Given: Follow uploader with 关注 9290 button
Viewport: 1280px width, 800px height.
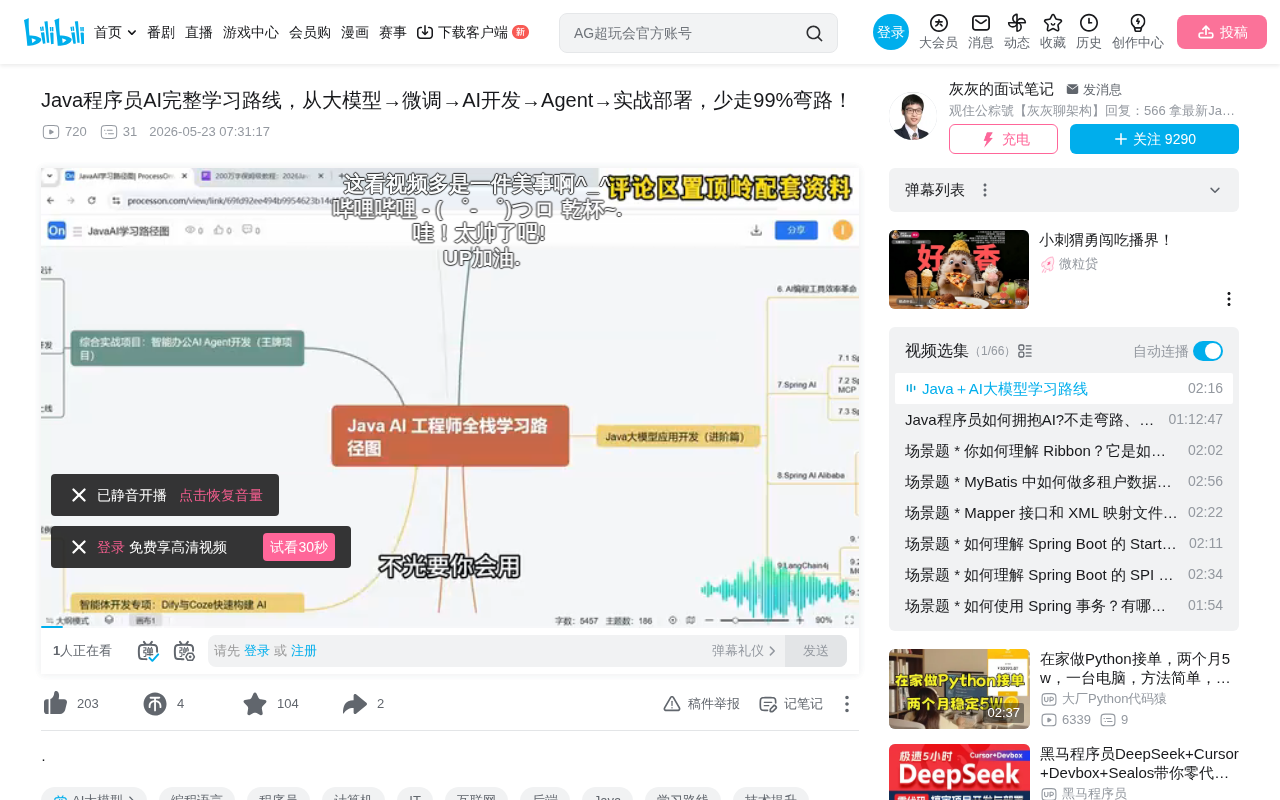Looking at the screenshot, I should coord(1154,139).
